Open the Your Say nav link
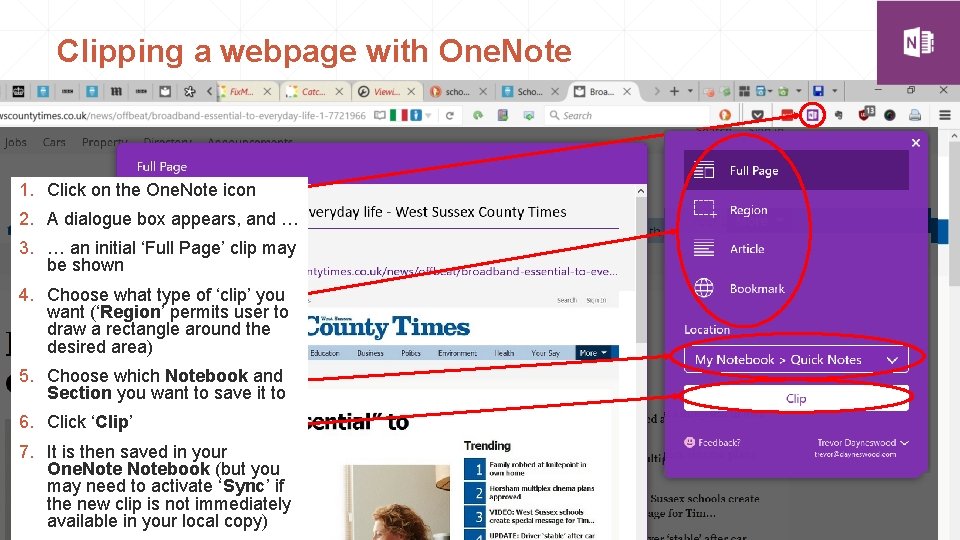 [x=546, y=353]
